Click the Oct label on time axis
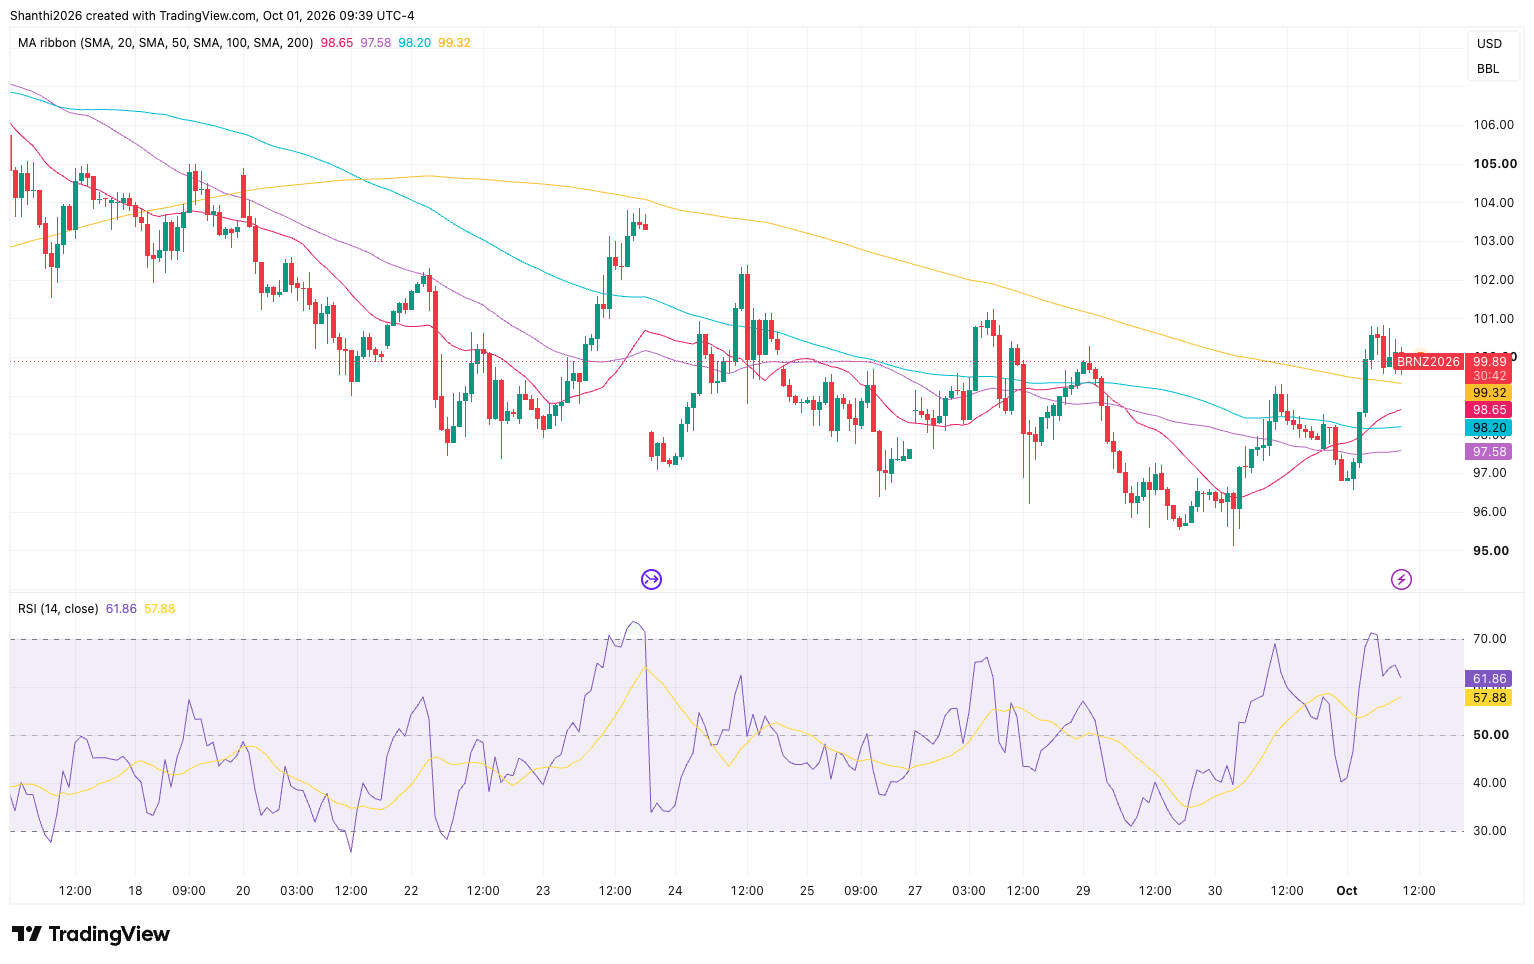This screenshot has height=964, width=1534. [1347, 891]
